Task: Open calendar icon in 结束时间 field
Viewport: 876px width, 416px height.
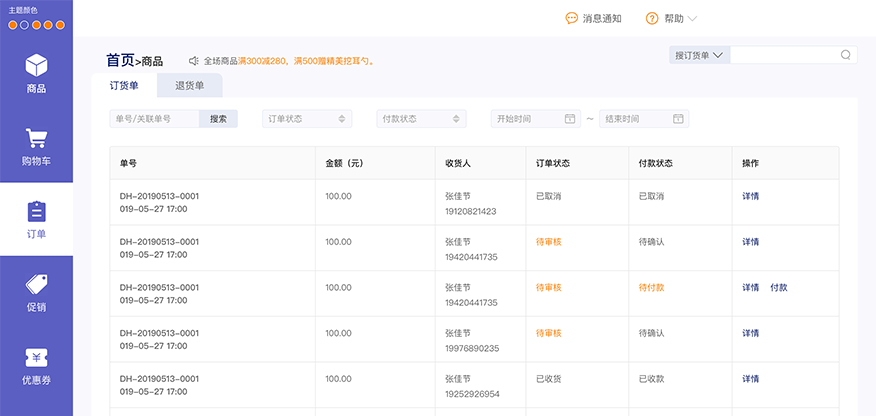Action: pyautogui.click(x=678, y=119)
